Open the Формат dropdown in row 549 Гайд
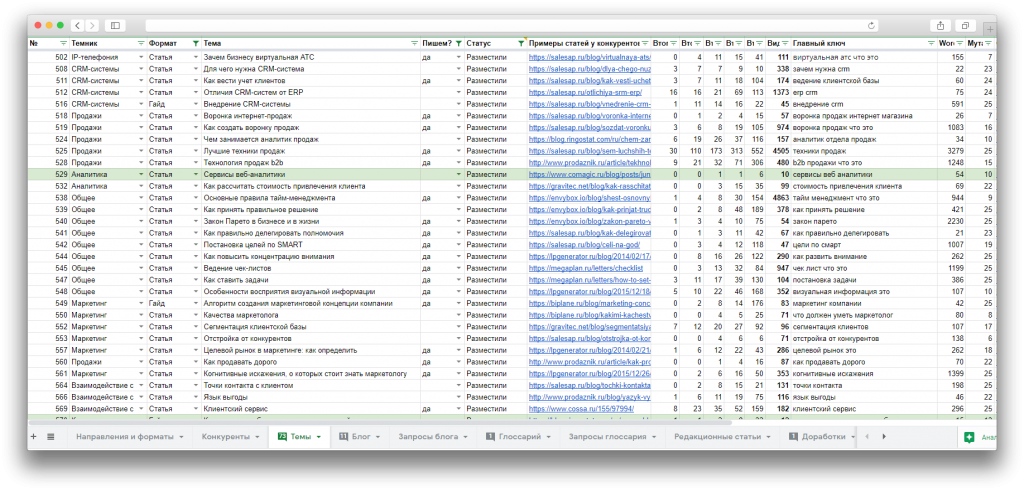 195,303
